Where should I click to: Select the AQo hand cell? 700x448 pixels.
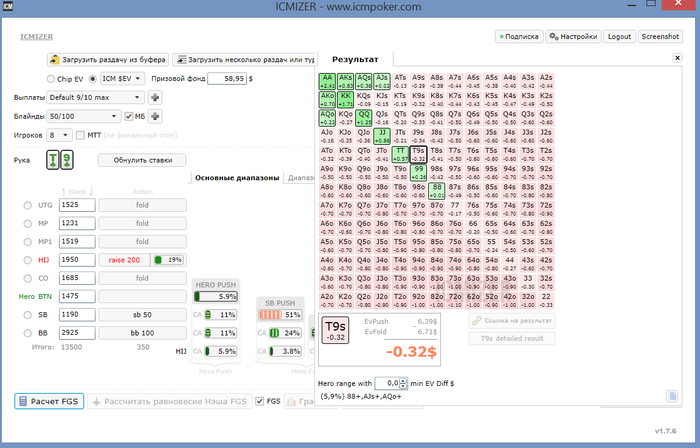(x=327, y=118)
